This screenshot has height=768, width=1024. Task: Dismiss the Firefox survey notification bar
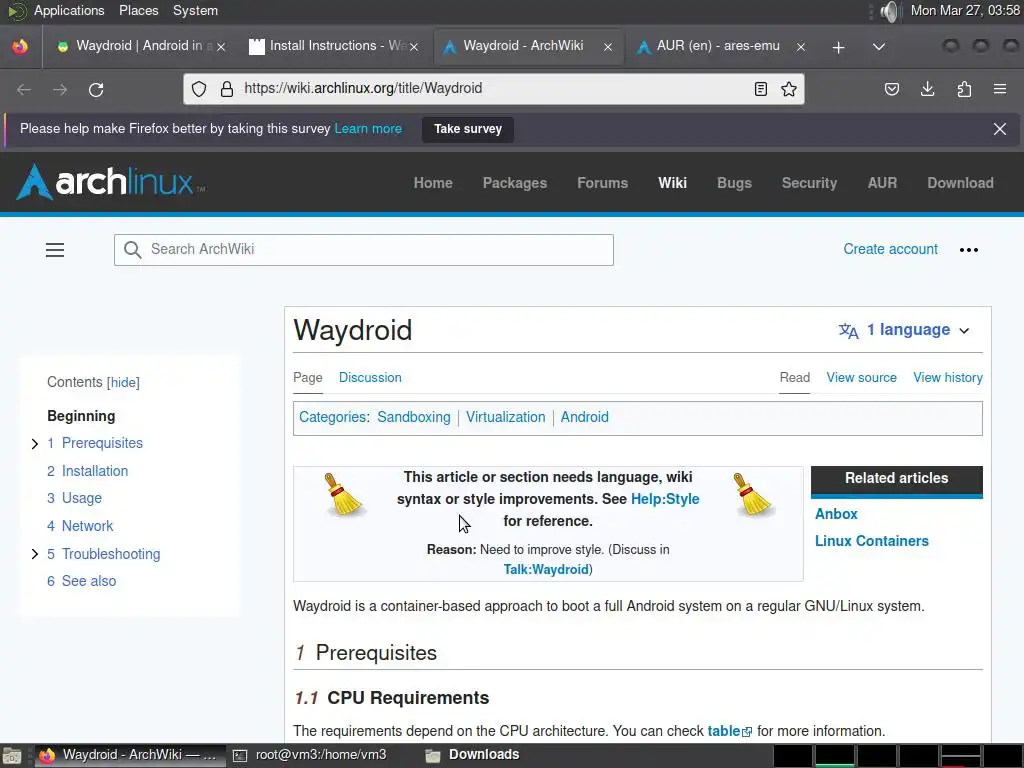[1000, 129]
